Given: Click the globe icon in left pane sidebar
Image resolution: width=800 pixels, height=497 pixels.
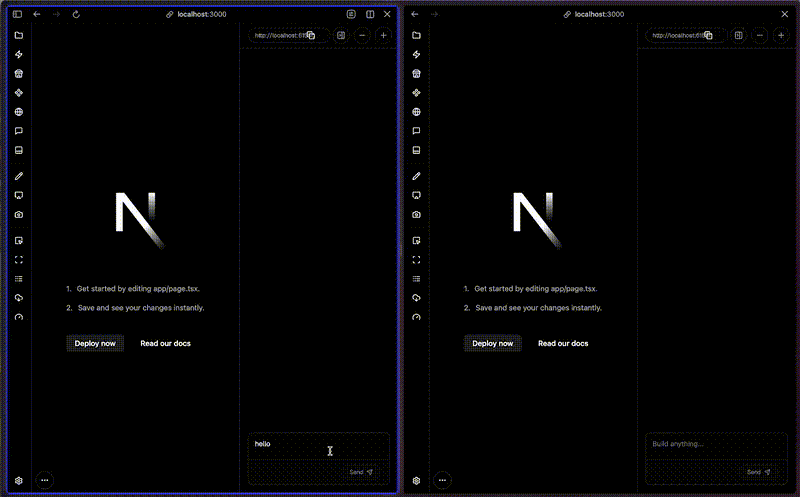Looking at the screenshot, I should [19, 112].
